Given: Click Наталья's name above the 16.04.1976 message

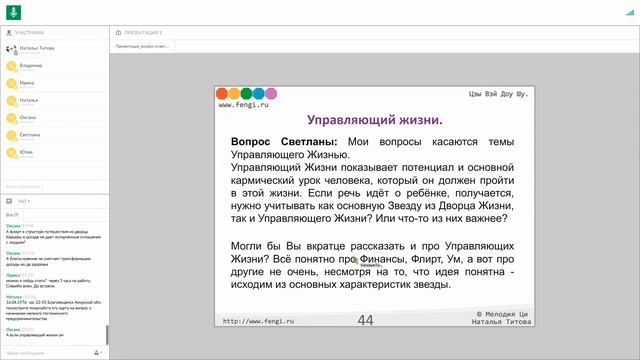Looking at the screenshot, I should 14,297.
